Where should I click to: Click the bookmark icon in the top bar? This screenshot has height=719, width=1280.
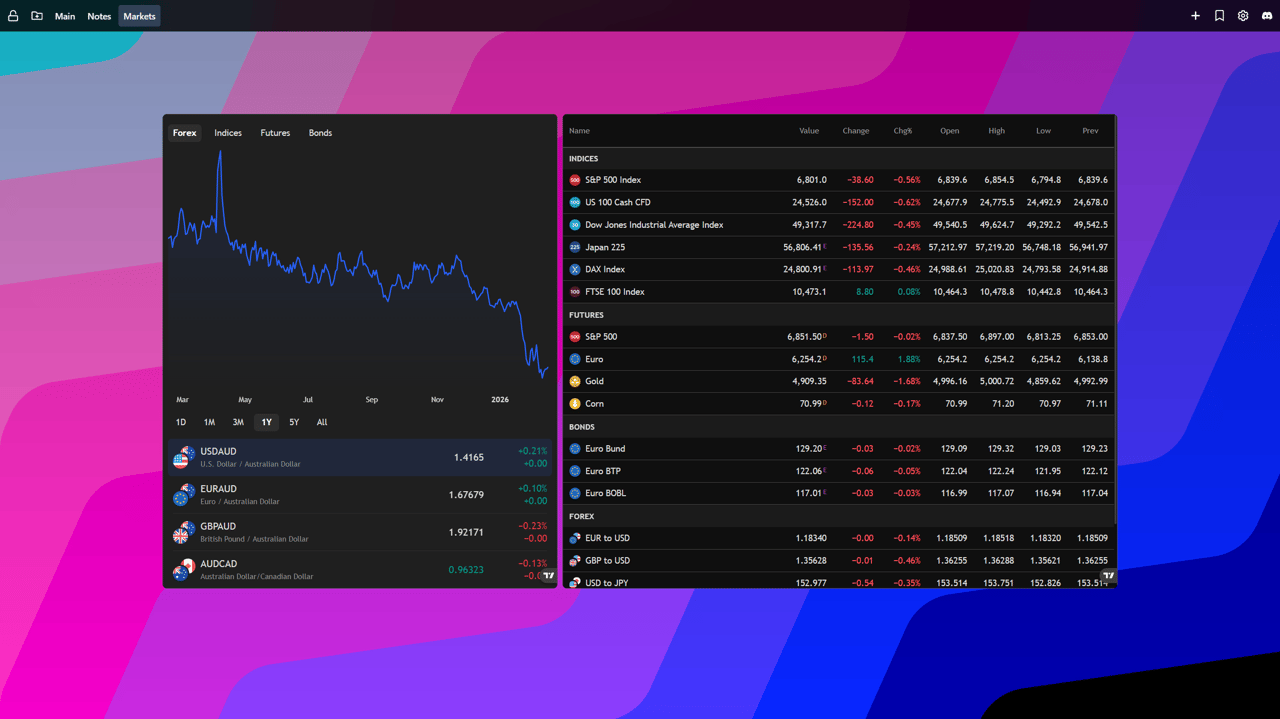click(x=1219, y=16)
